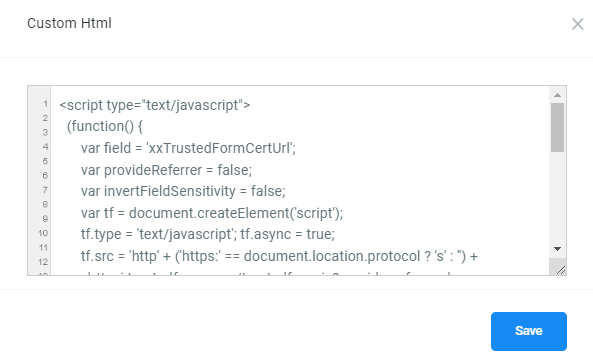Click the invertFieldSensitivity code line

click(x=183, y=191)
